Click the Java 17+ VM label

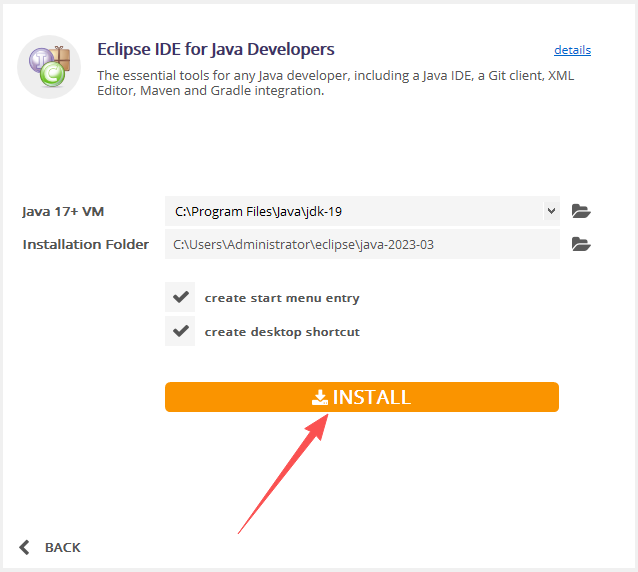pyautogui.click(x=63, y=212)
